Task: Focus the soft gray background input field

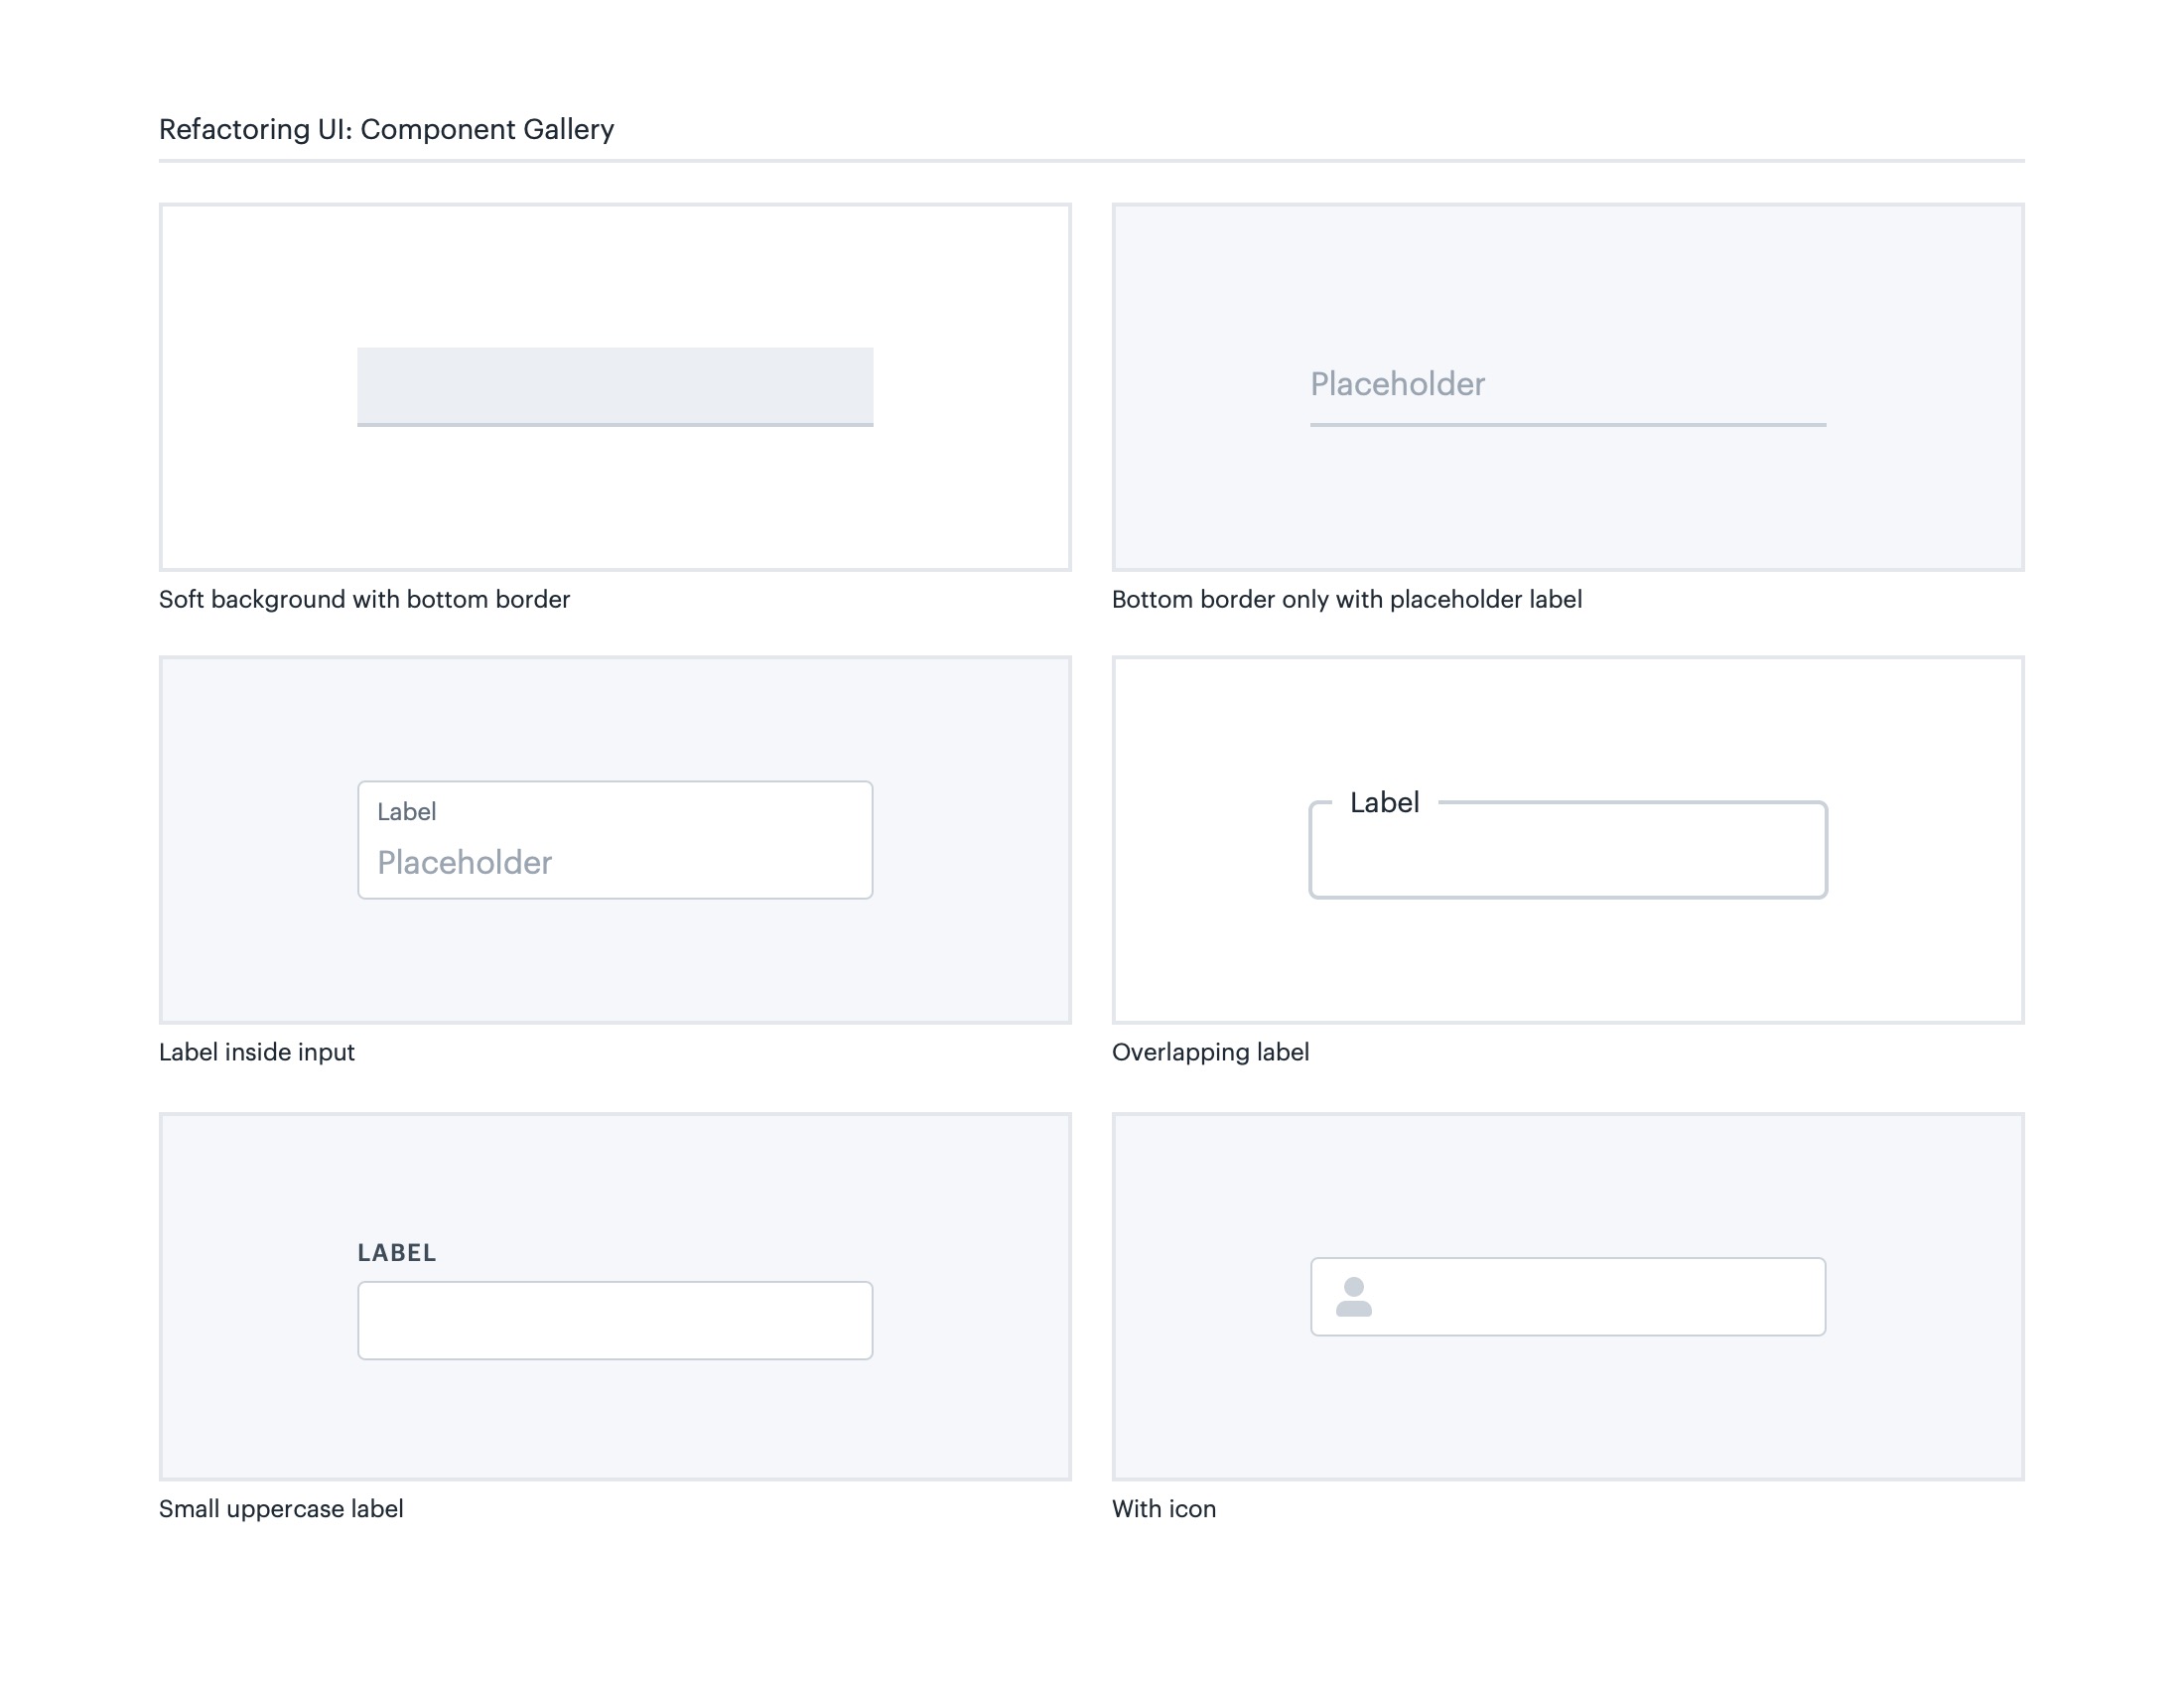Action: point(615,385)
